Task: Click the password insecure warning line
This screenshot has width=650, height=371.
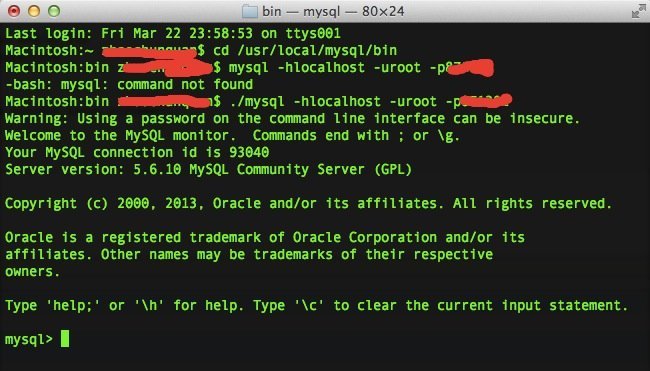Action: coord(292,119)
